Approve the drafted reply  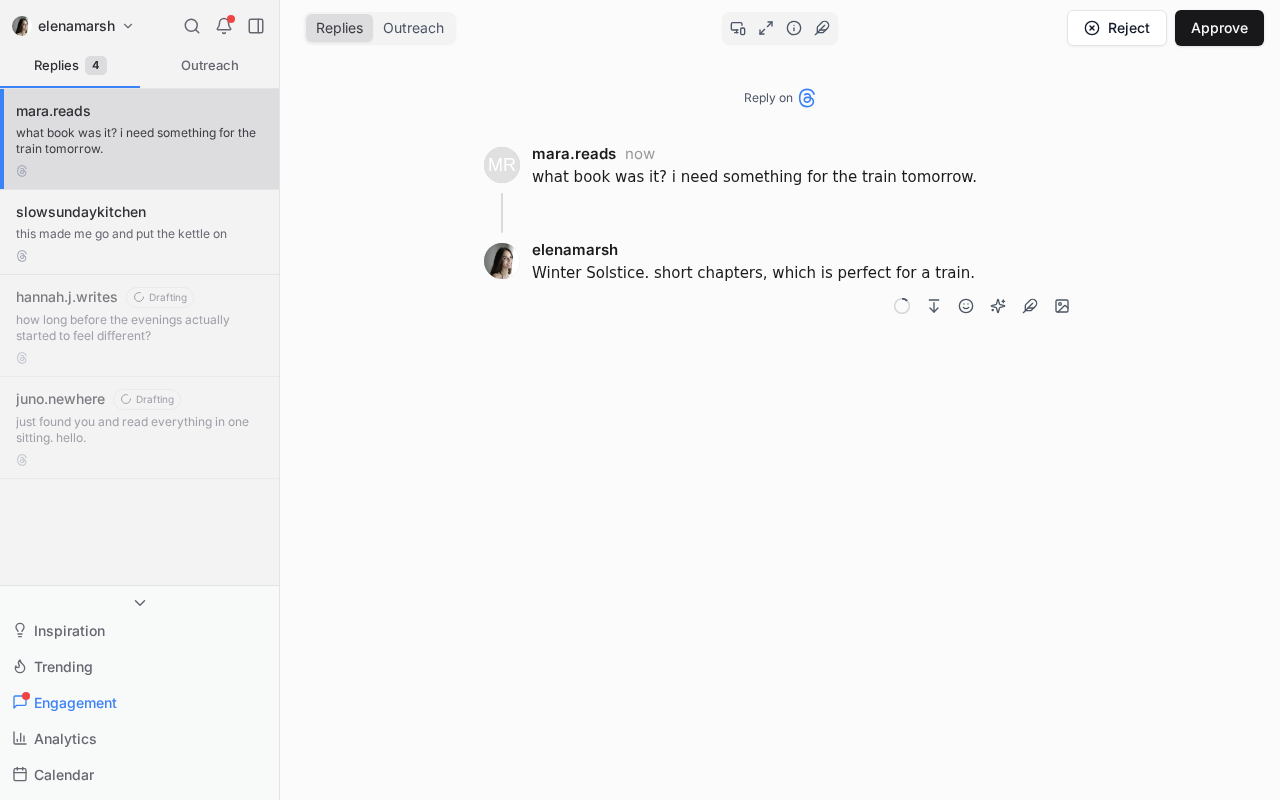click(1219, 28)
